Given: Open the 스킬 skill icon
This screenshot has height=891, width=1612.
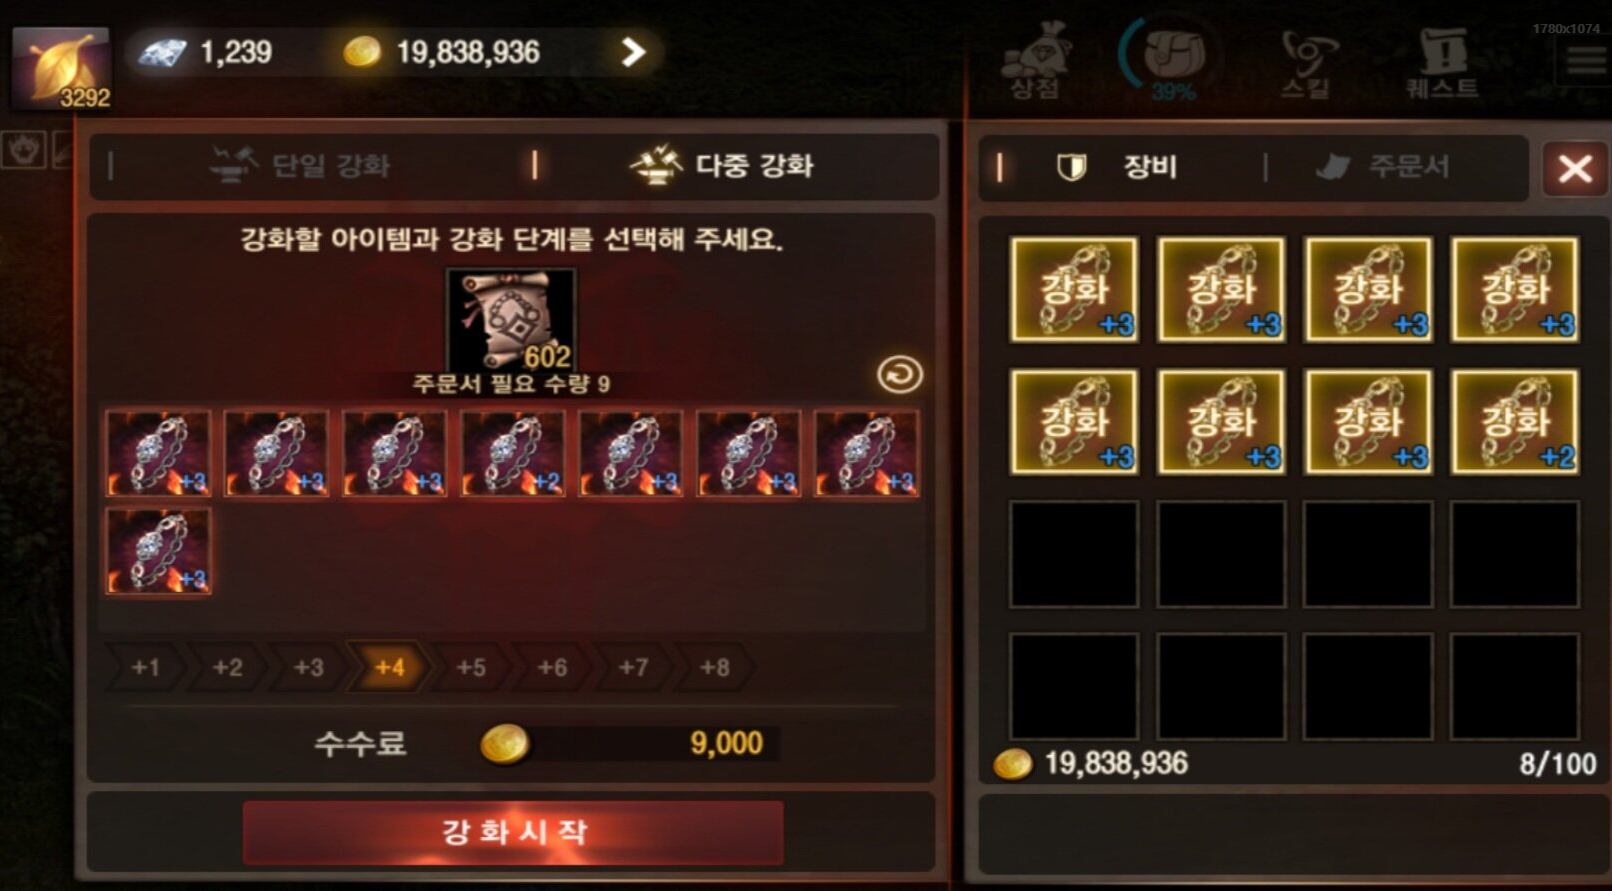Looking at the screenshot, I should click(x=1306, y=62).
